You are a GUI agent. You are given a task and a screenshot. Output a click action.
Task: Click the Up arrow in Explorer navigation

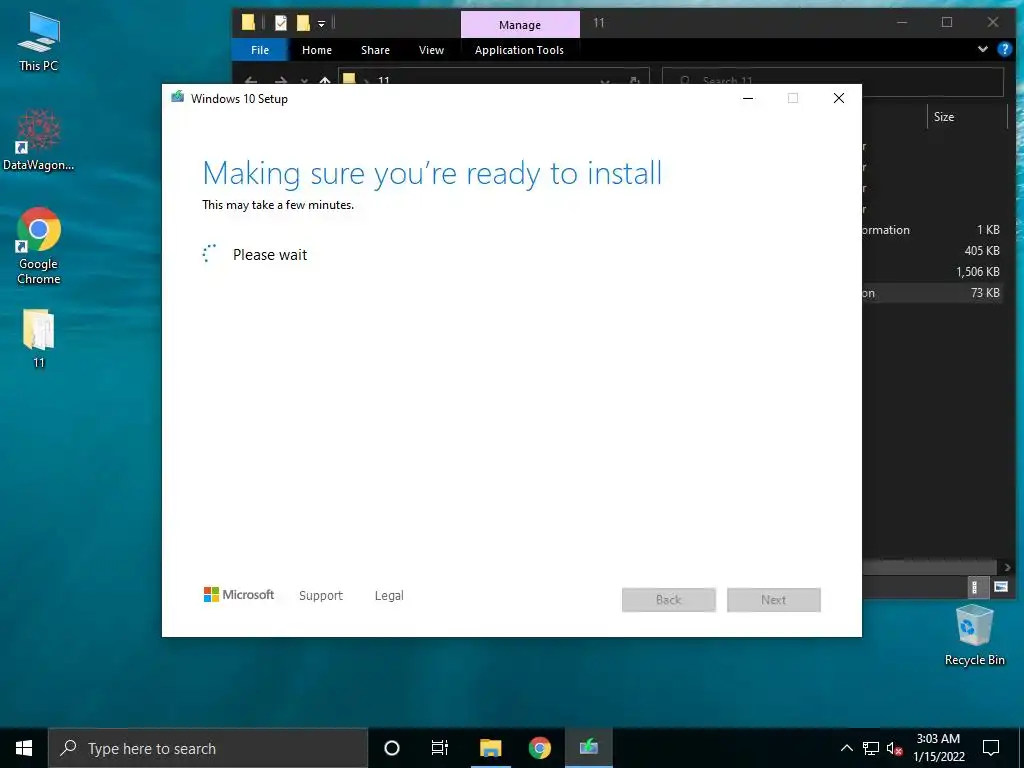tap(325, 81)
